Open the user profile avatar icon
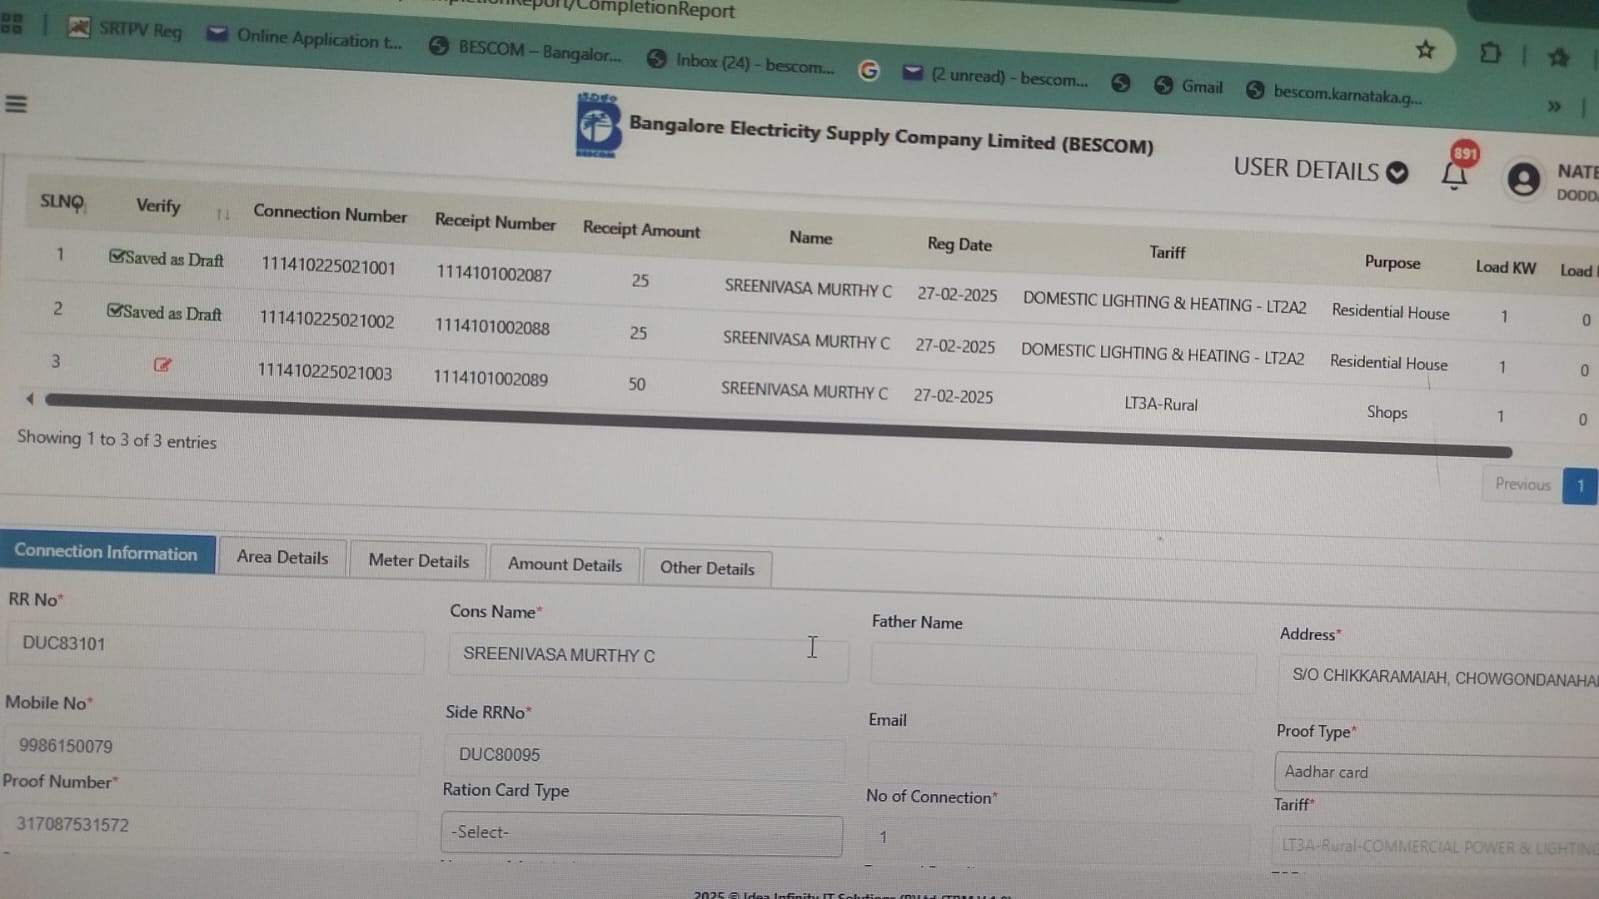 (x=1523, y=179)
